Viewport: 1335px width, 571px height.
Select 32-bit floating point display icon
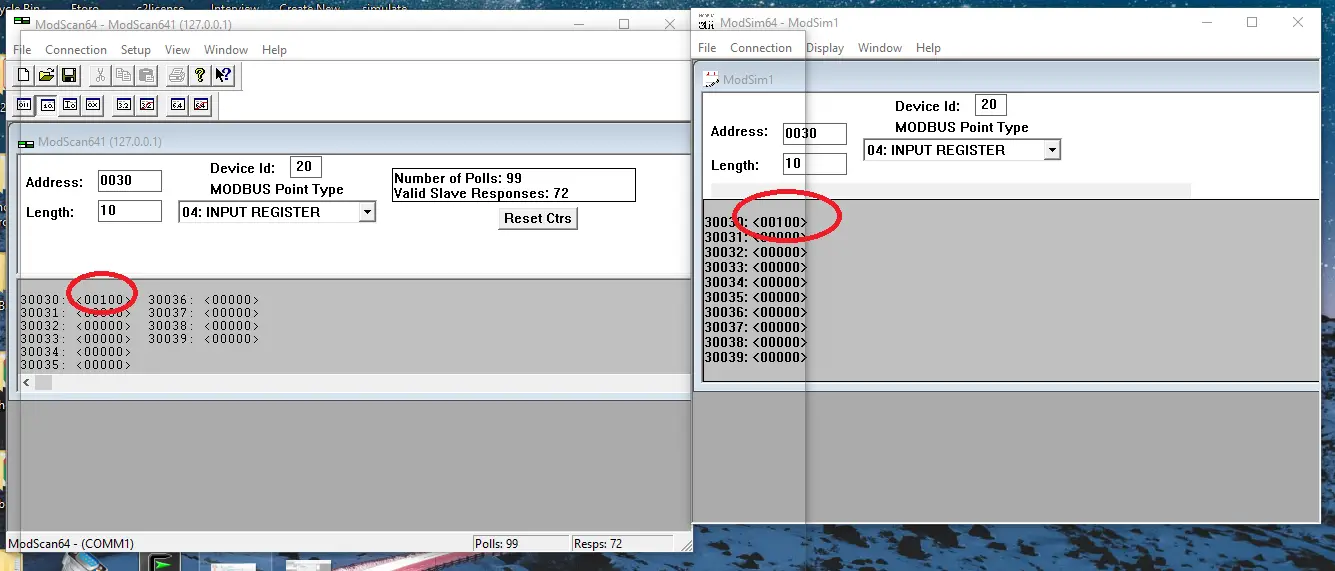click(124, 104)
